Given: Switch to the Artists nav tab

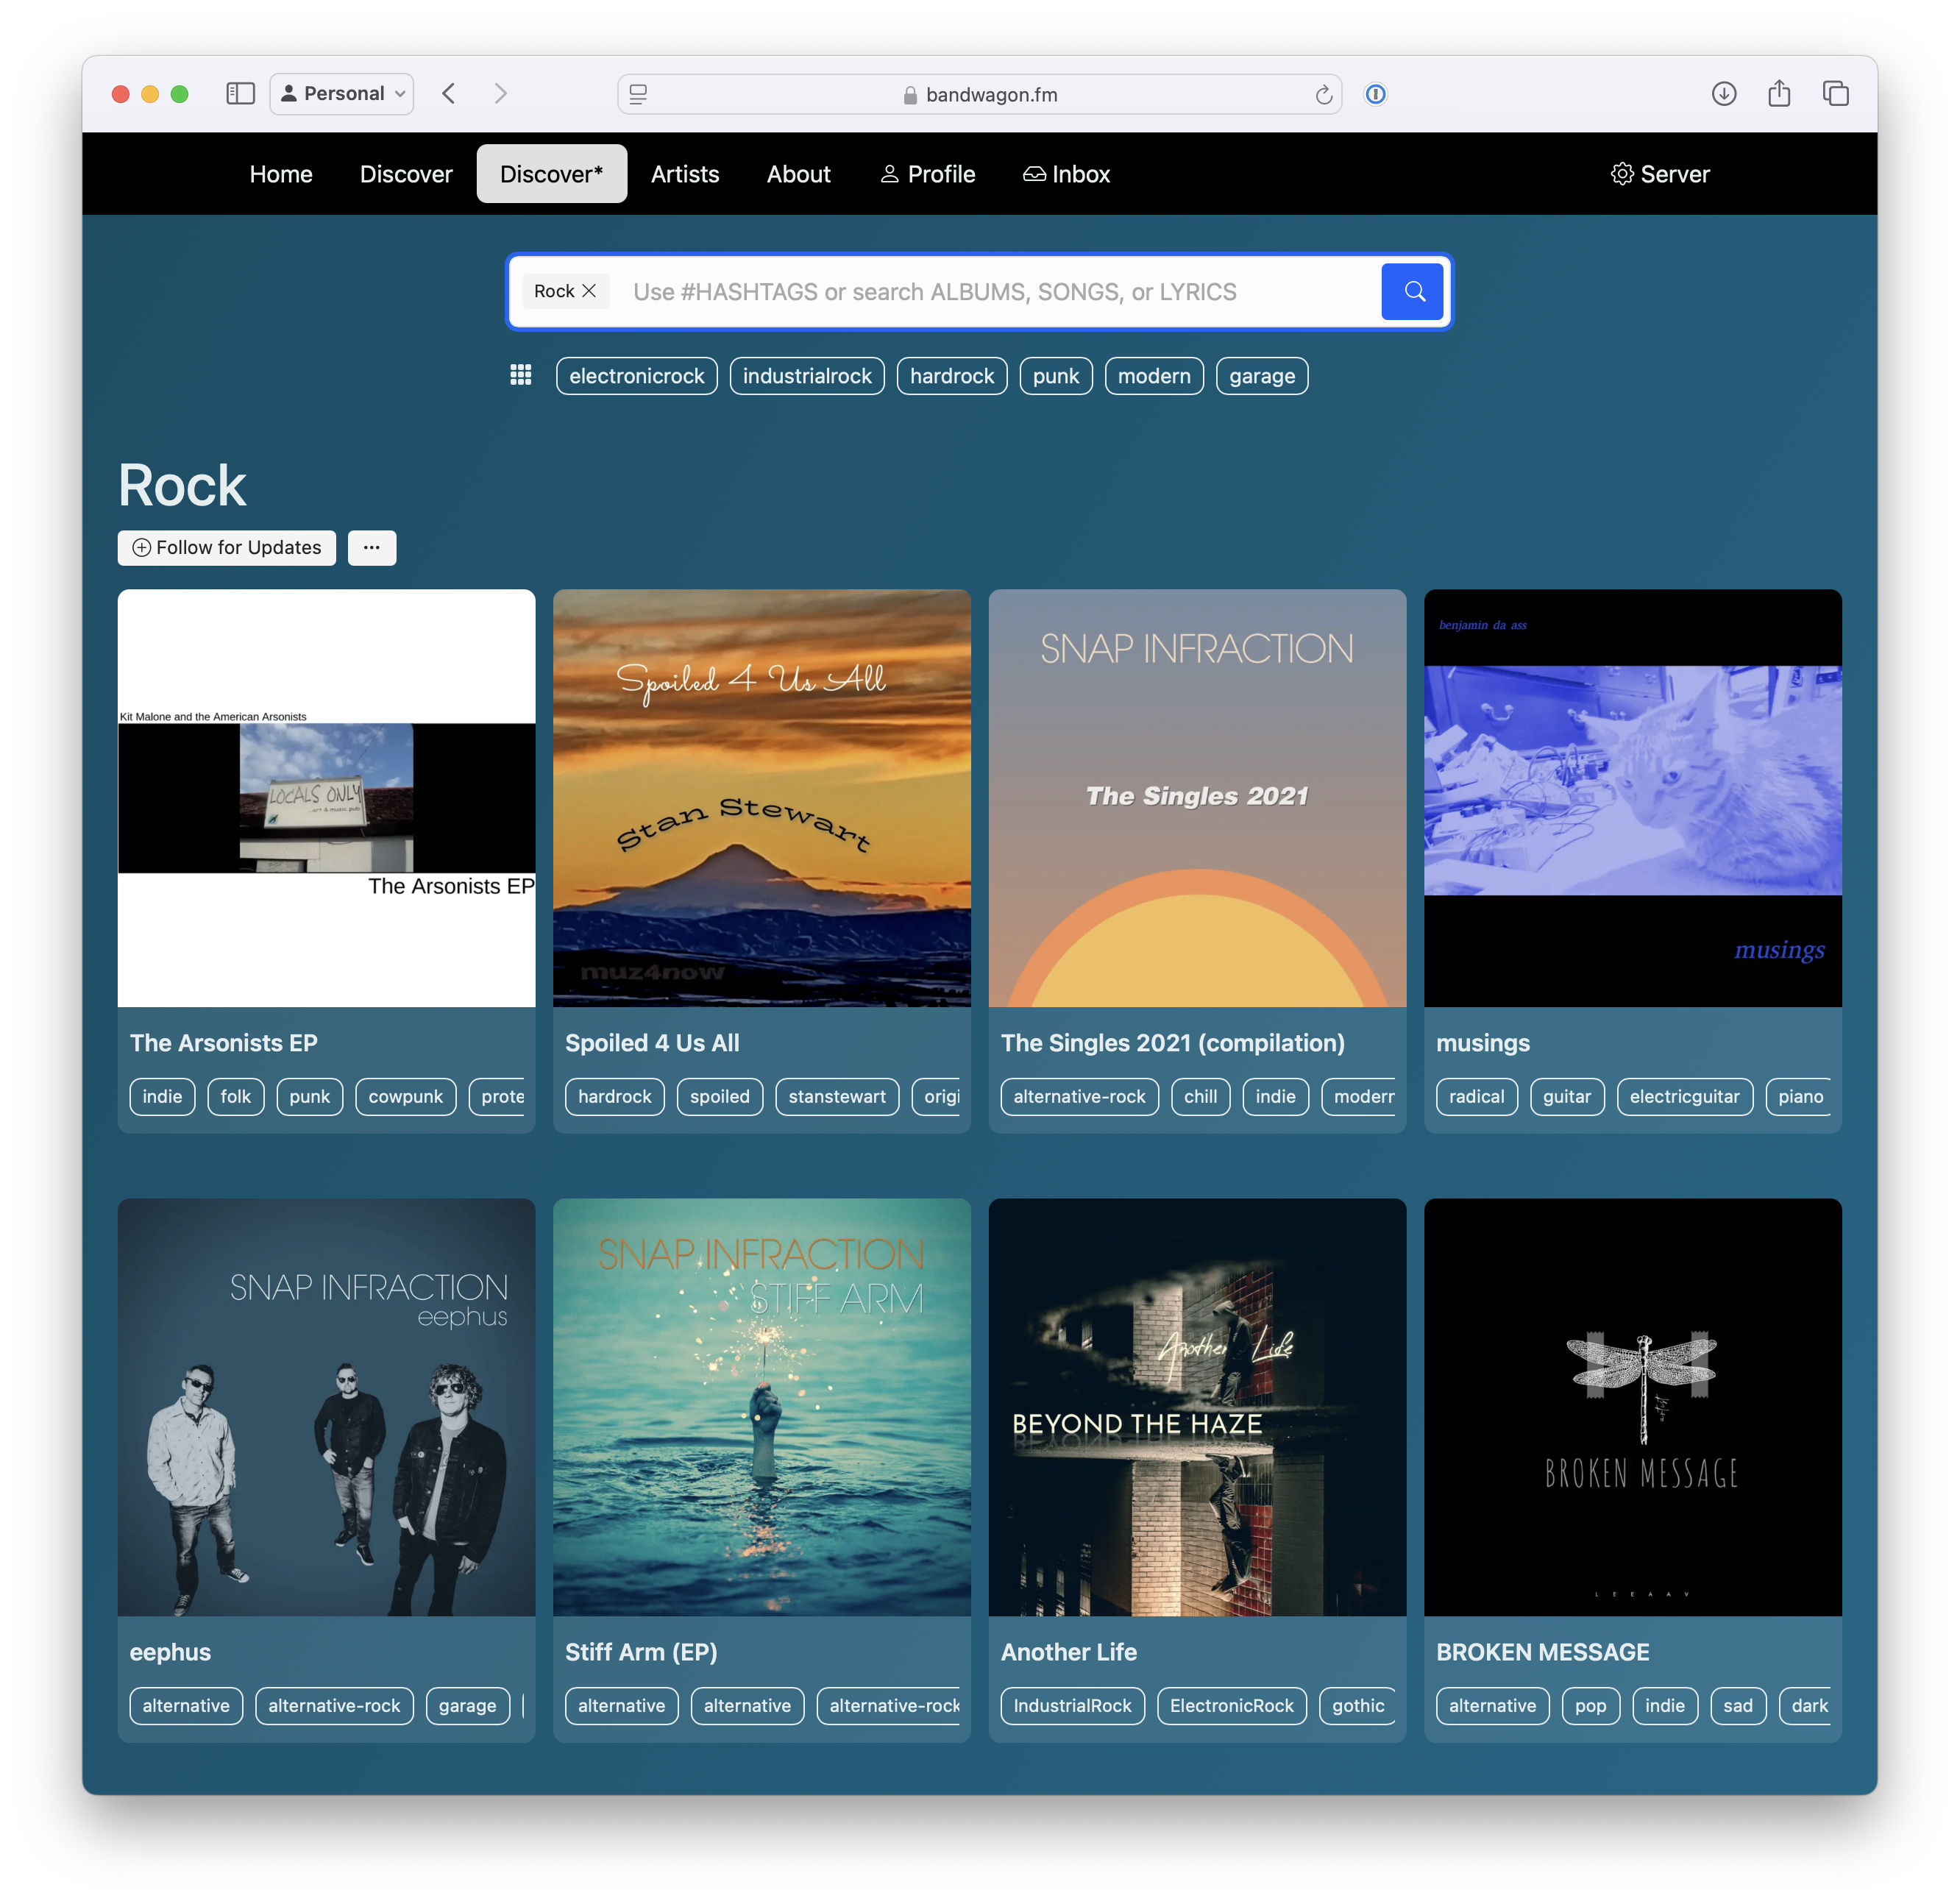Looking at the screenshot, I should coord(685,174).
